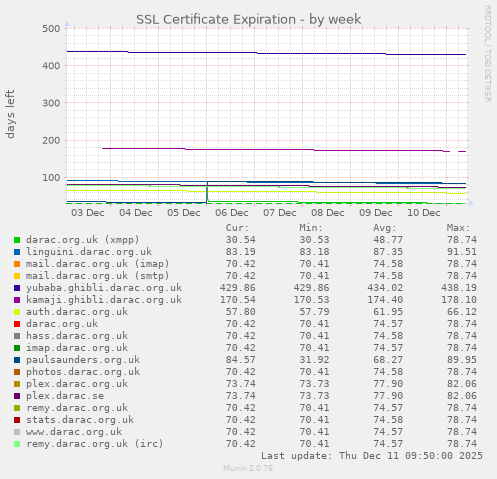Screen dimensions: 497x479
Task: Click the plex.darac.org.uk legend name
Action: tap(77, 384)
